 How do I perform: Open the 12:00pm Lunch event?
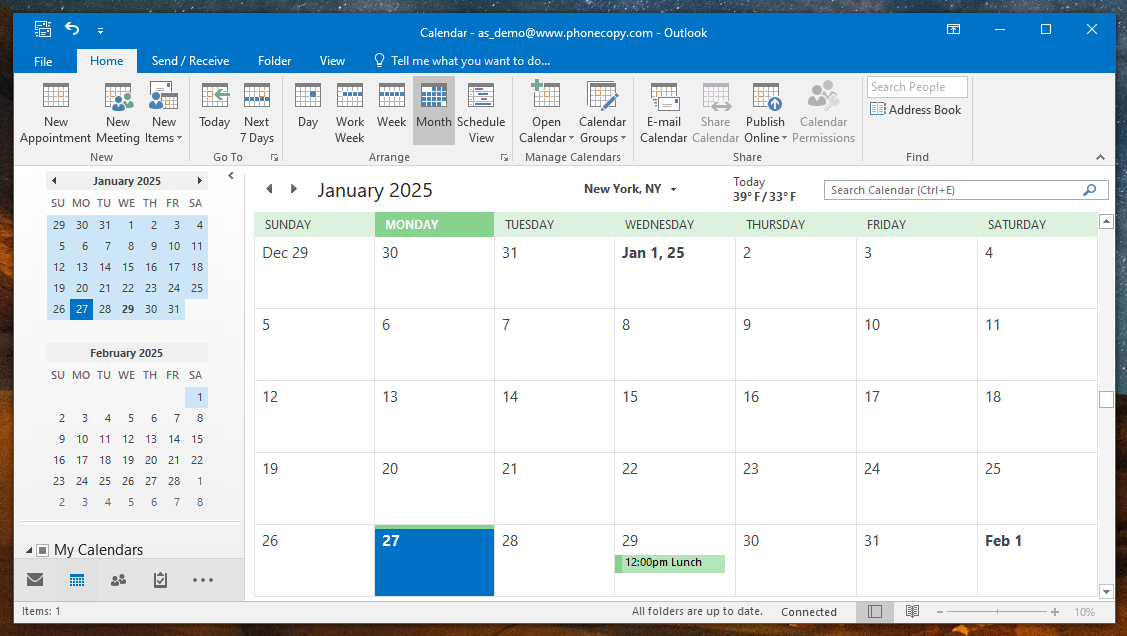[670, 563]
